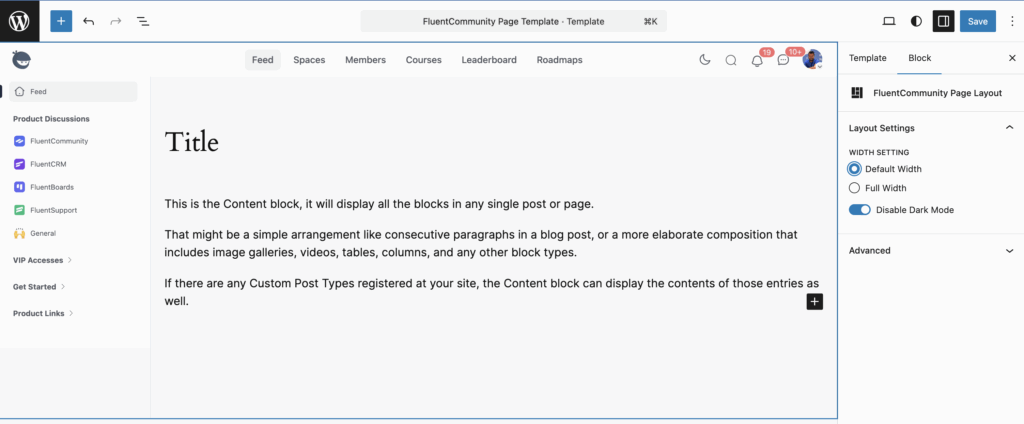Click the FluentCommunity Page Layout block icon
The height and width of the screenshot is (424, 1024).
(x=857, y=93)
